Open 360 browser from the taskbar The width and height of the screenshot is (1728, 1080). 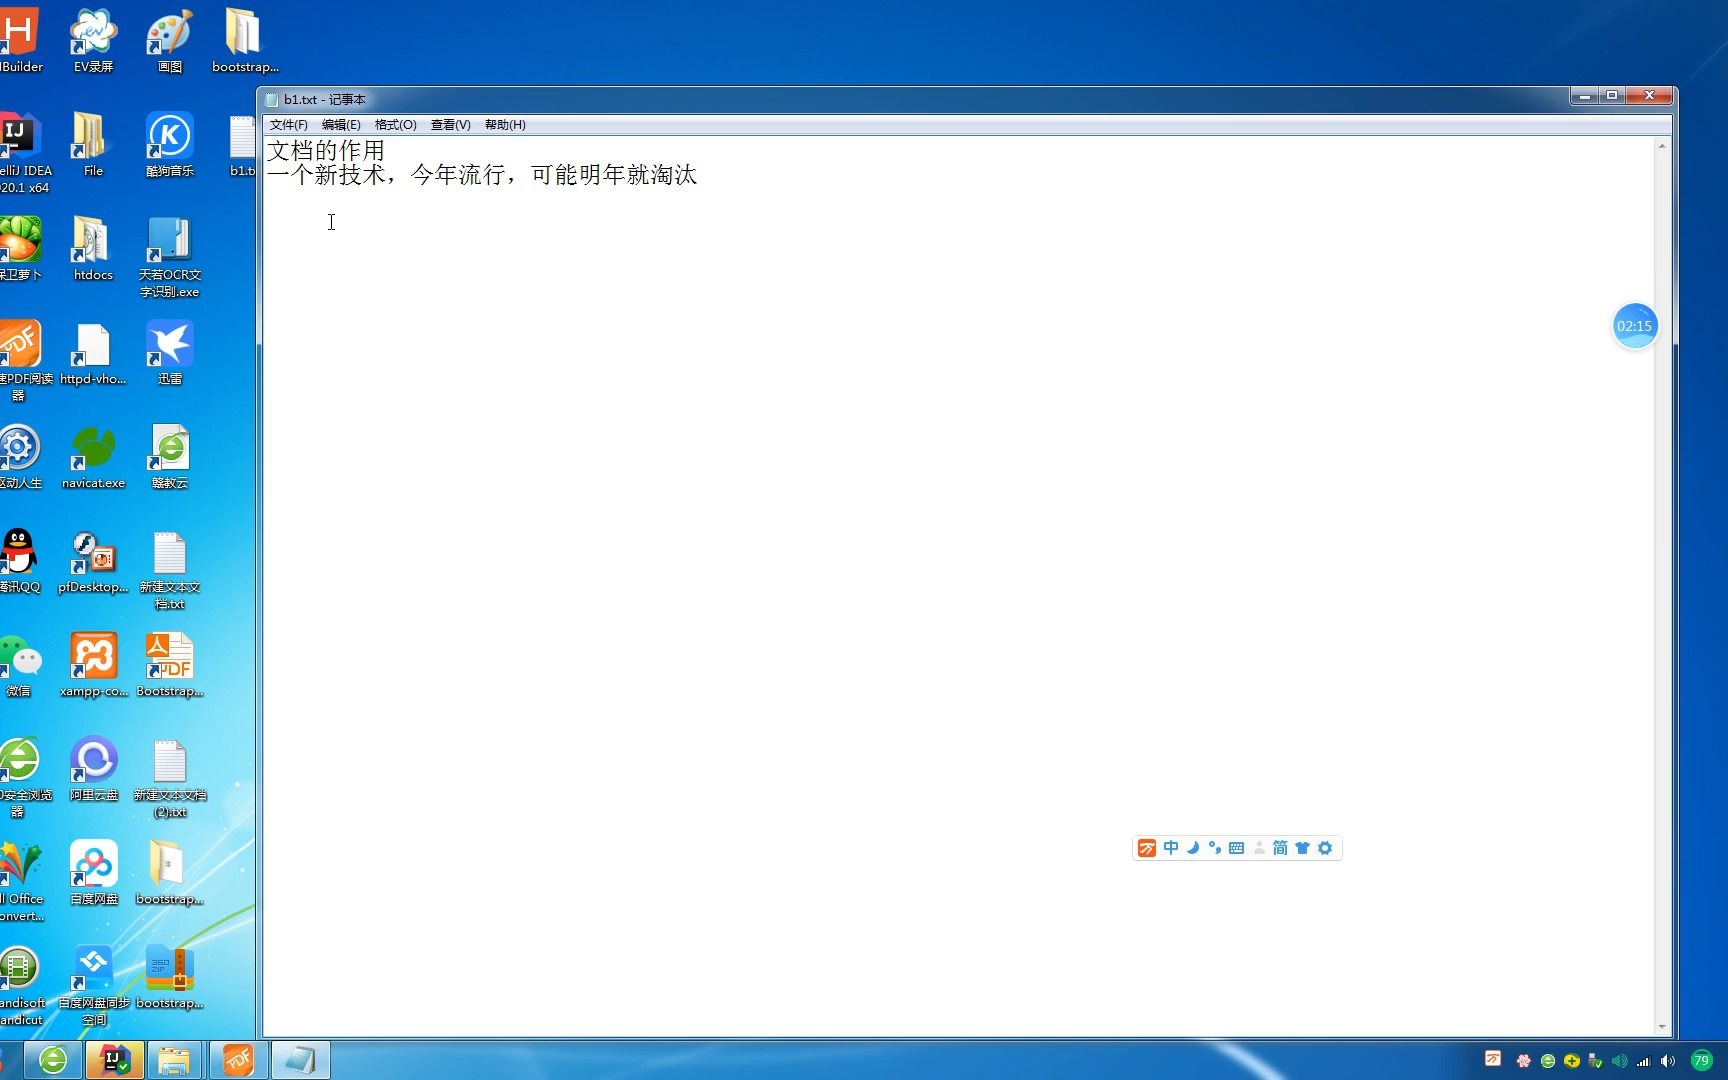pos(53,1060)
